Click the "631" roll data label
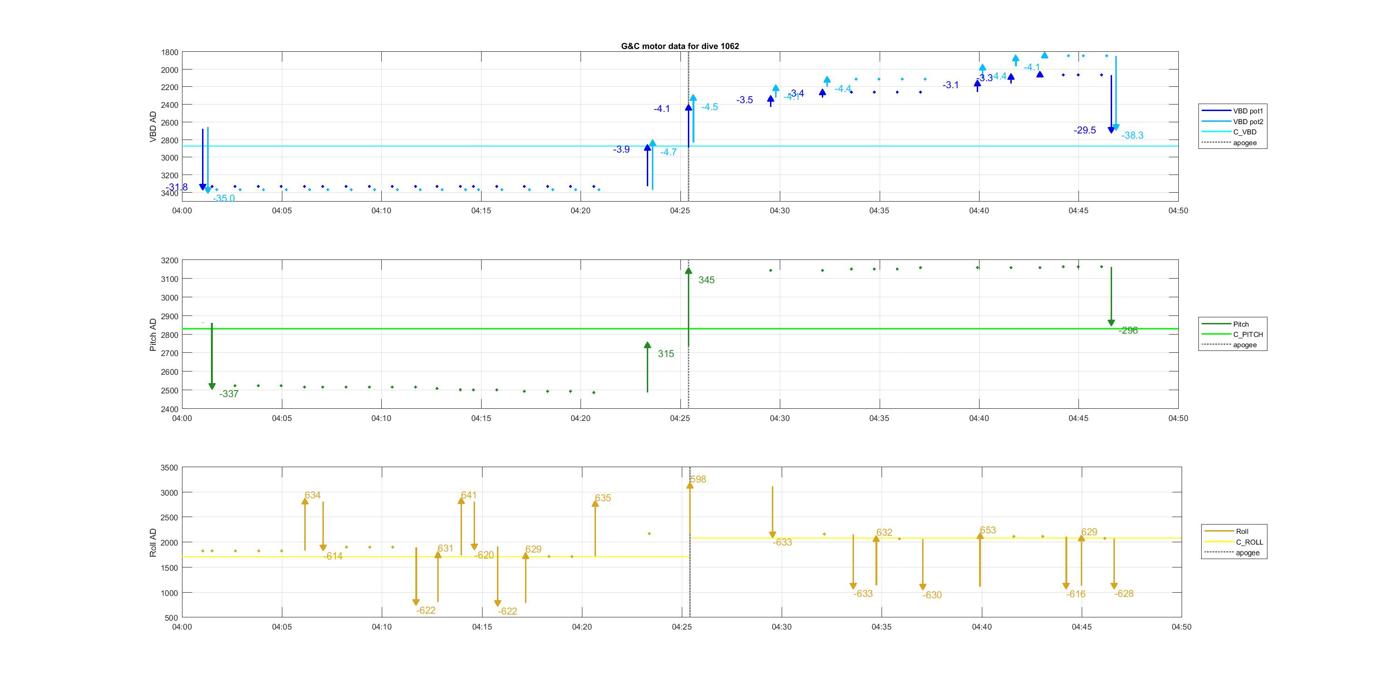 point(445,548)
